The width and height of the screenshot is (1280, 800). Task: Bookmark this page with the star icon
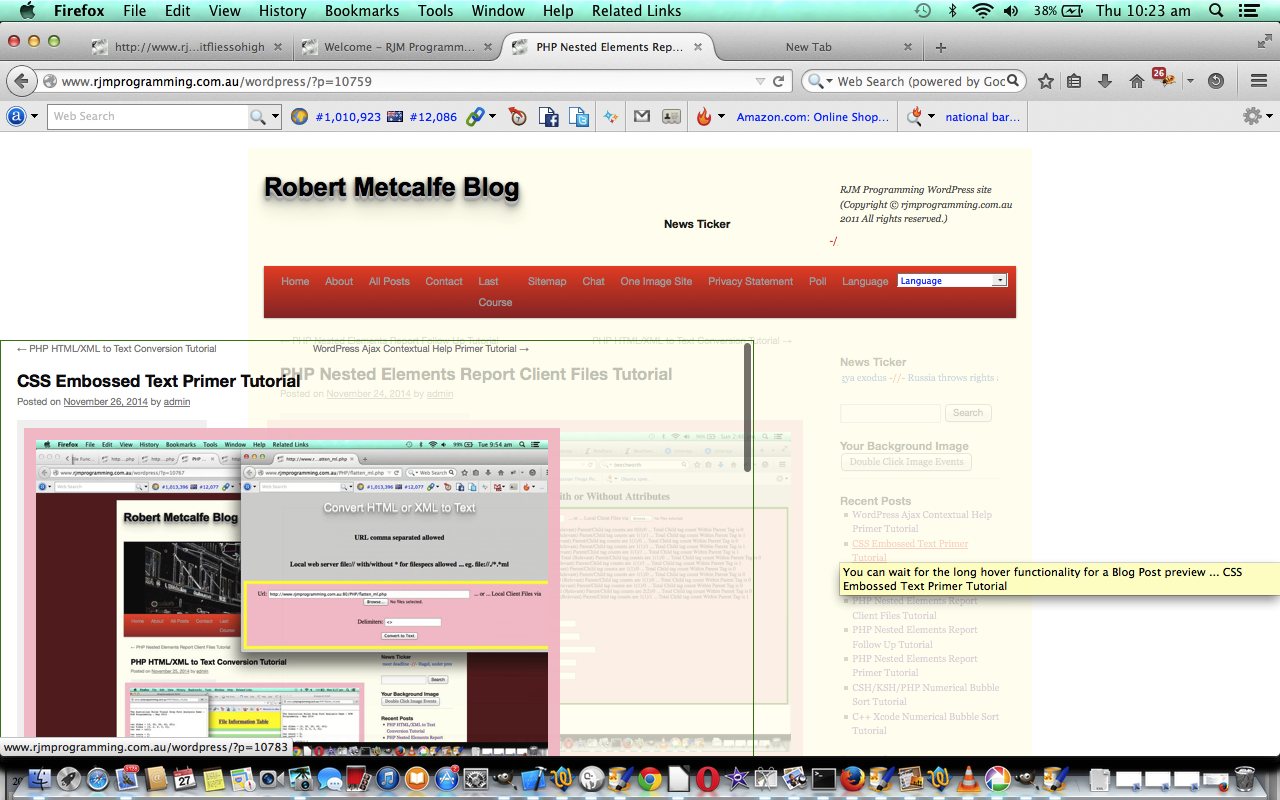tap(1046, 81)
